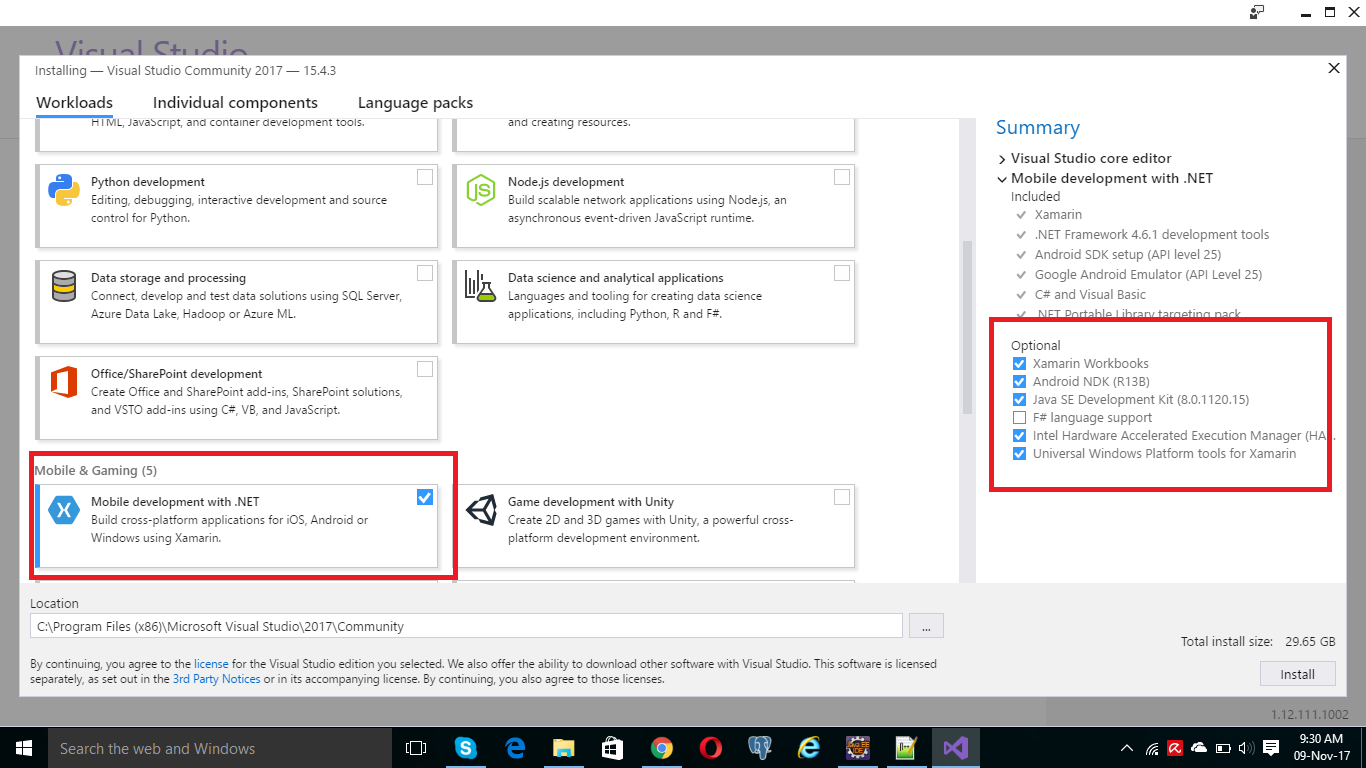Uncheck Java SE Development Kit option
This screenshot has width=1366, height=768.
[1019, 399]
